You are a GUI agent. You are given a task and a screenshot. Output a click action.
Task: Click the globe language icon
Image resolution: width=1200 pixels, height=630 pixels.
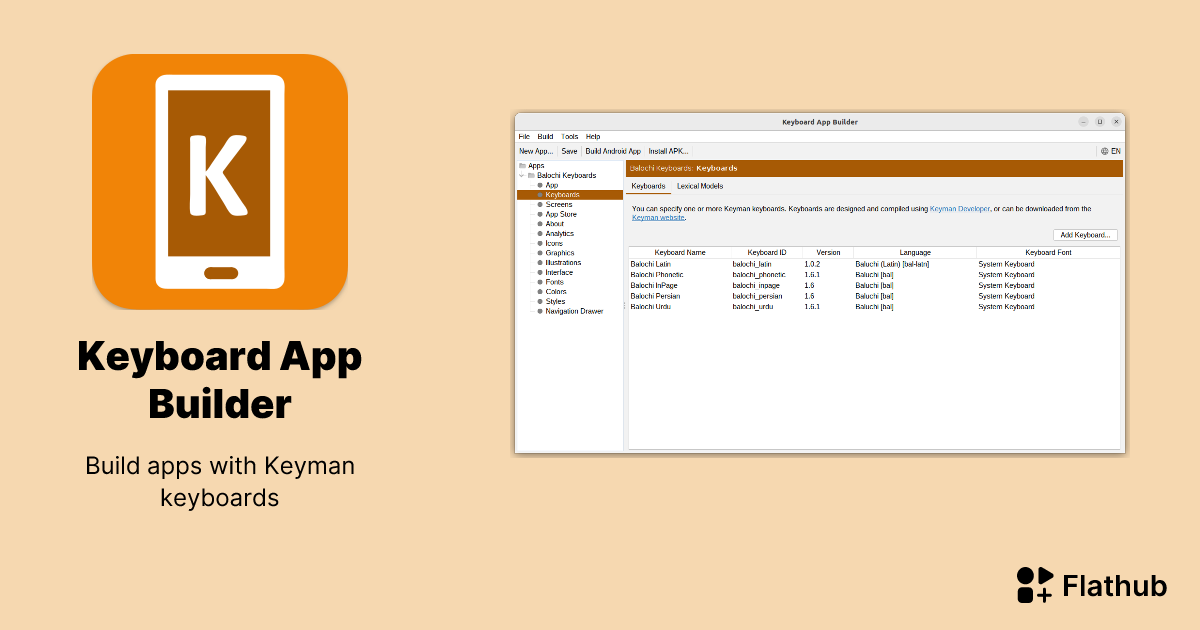1103,150
